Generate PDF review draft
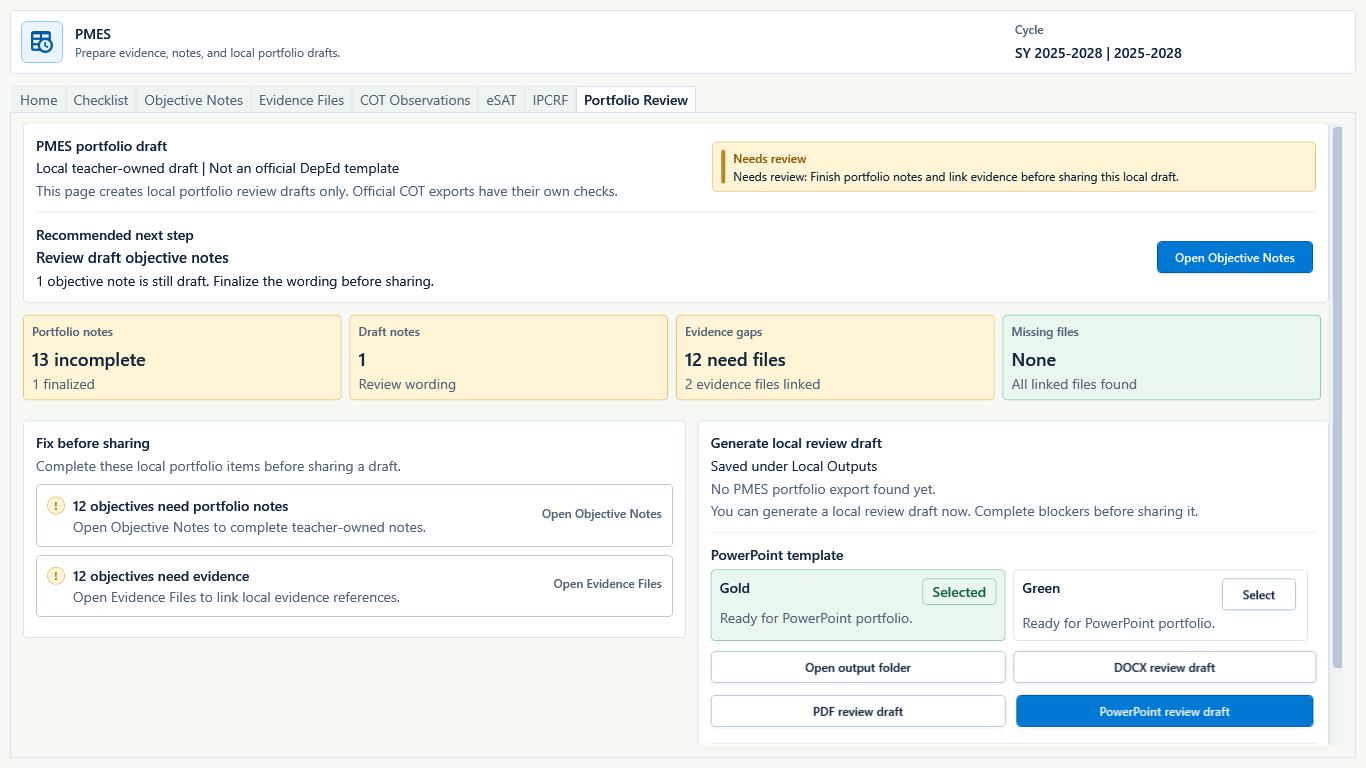1366x768 pixels. pos(858,711)
